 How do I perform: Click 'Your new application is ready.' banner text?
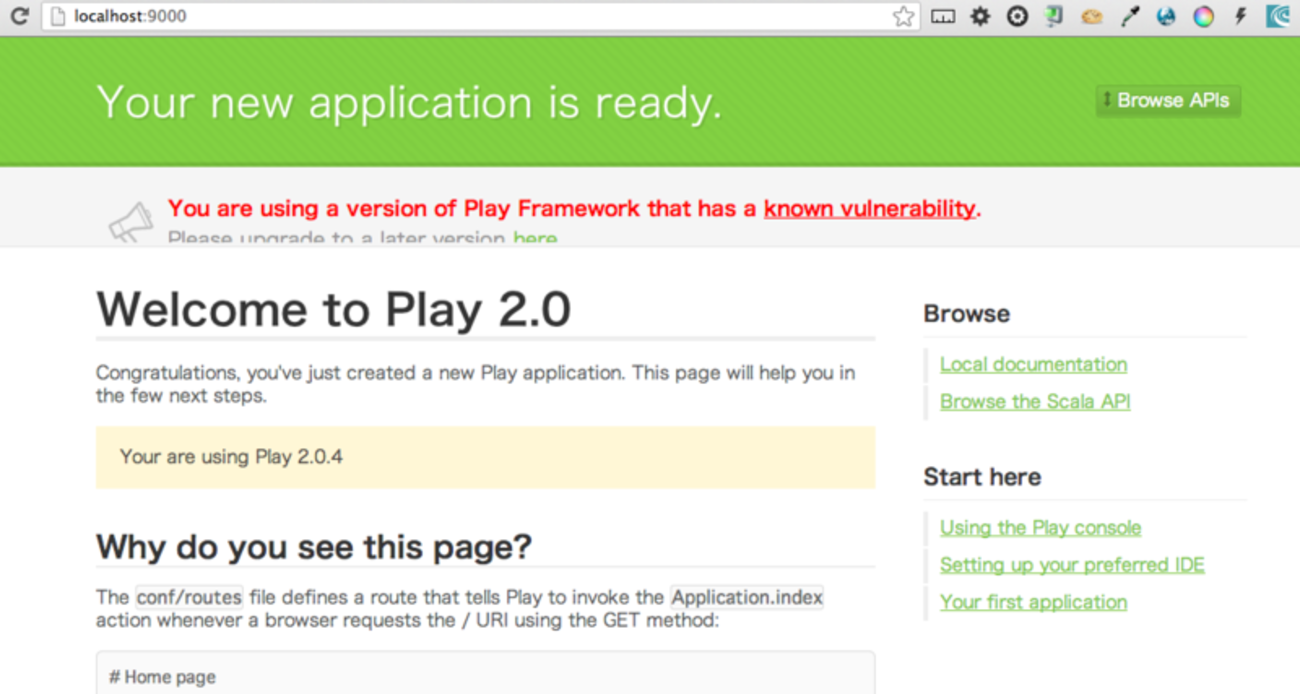409,102
